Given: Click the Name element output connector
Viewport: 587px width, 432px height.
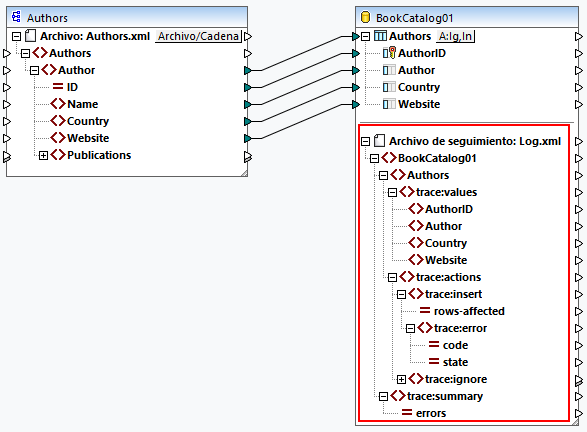Looking at the screenshot, I should pyautogui.click(x=247, y=104).
